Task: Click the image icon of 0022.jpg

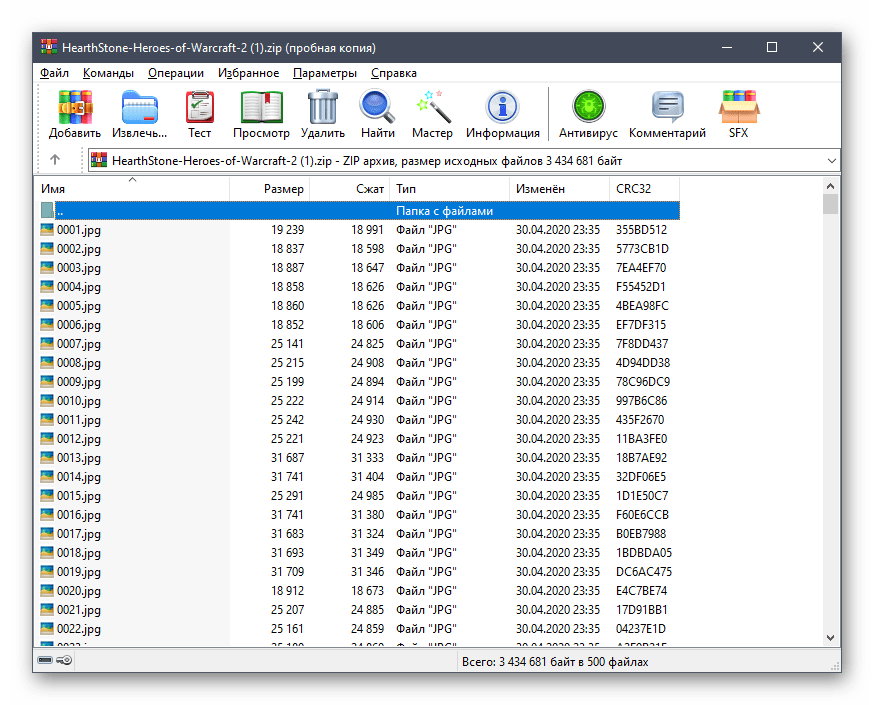Action: click(x=47, y=628)
